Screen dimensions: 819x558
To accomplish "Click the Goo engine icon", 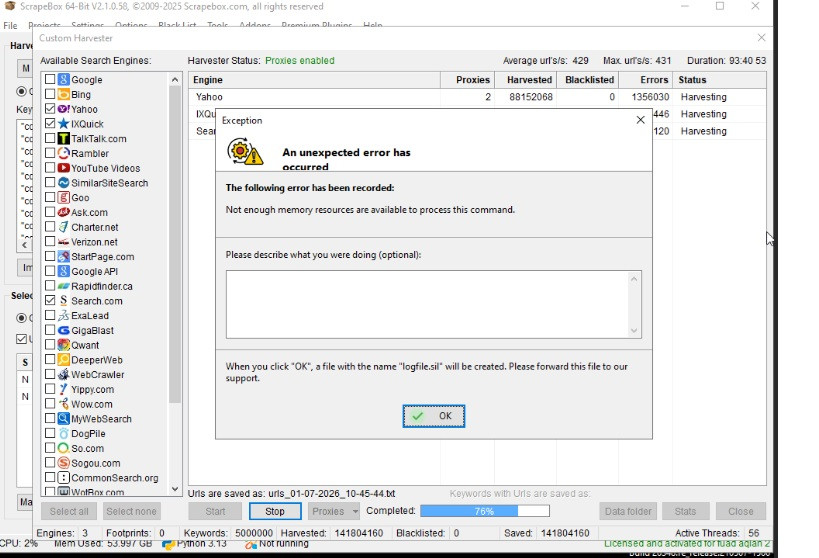I will [x=64, y=197].
